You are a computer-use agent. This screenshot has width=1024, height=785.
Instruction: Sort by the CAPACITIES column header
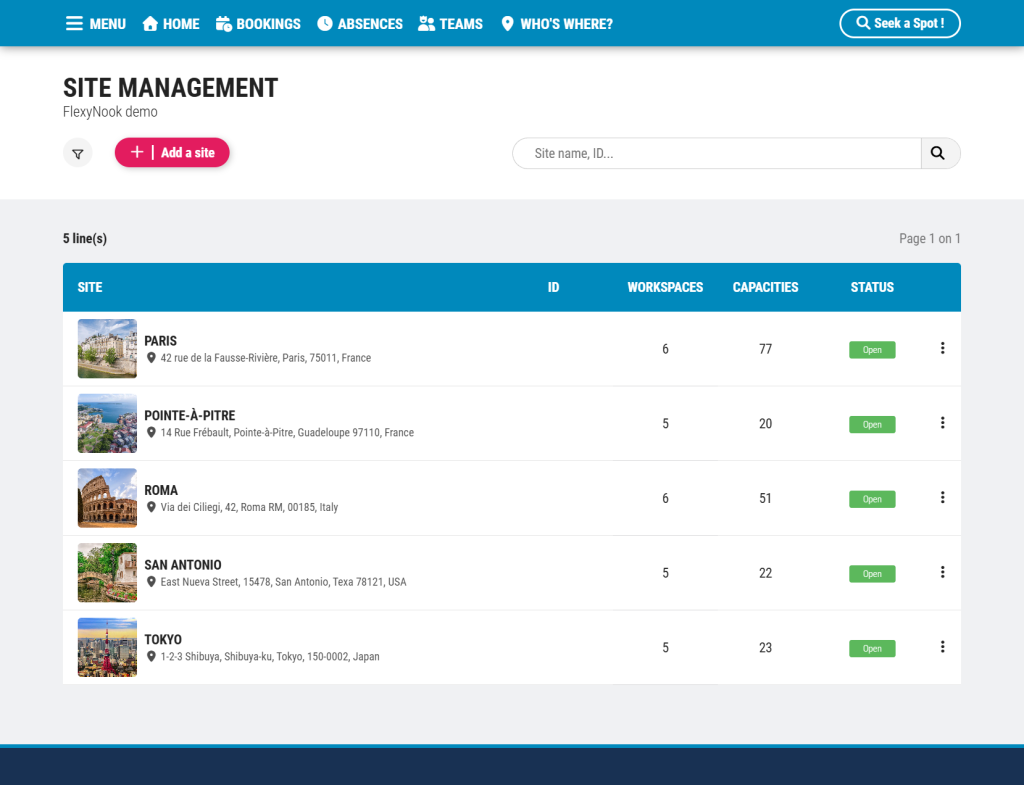click(765, 287)
